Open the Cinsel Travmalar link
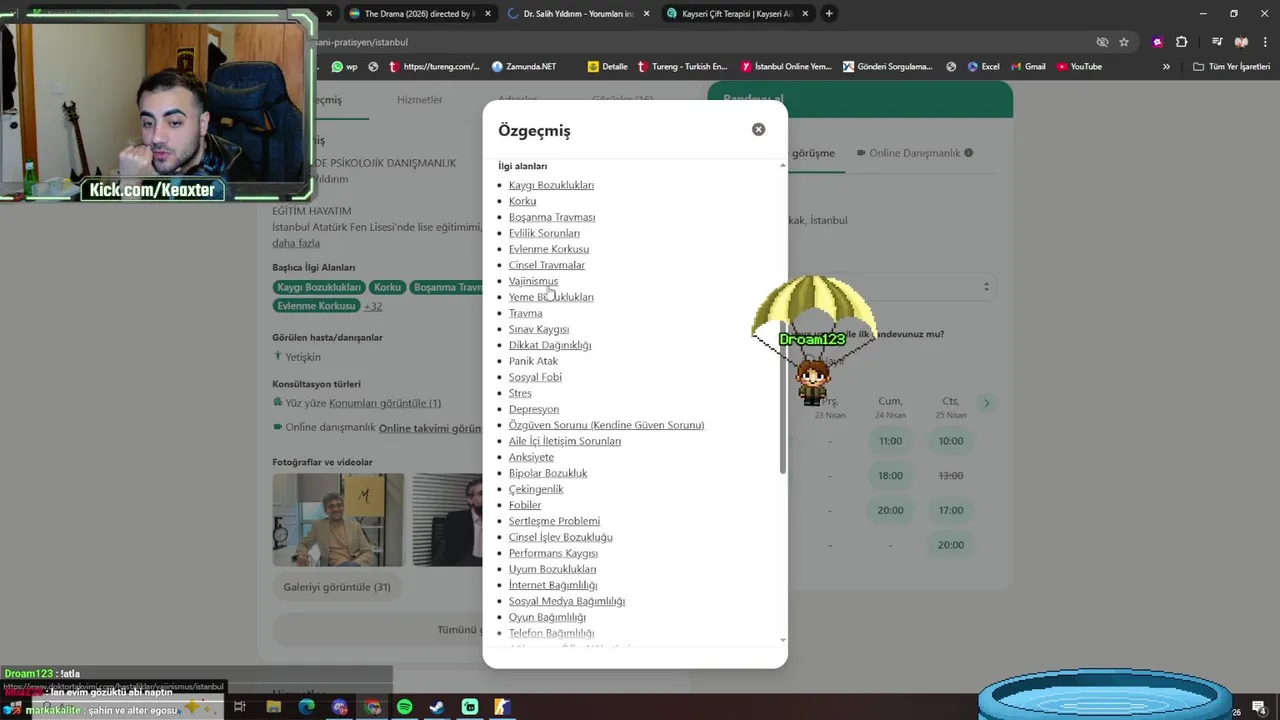1280x720 pixels. pos(547,265)
